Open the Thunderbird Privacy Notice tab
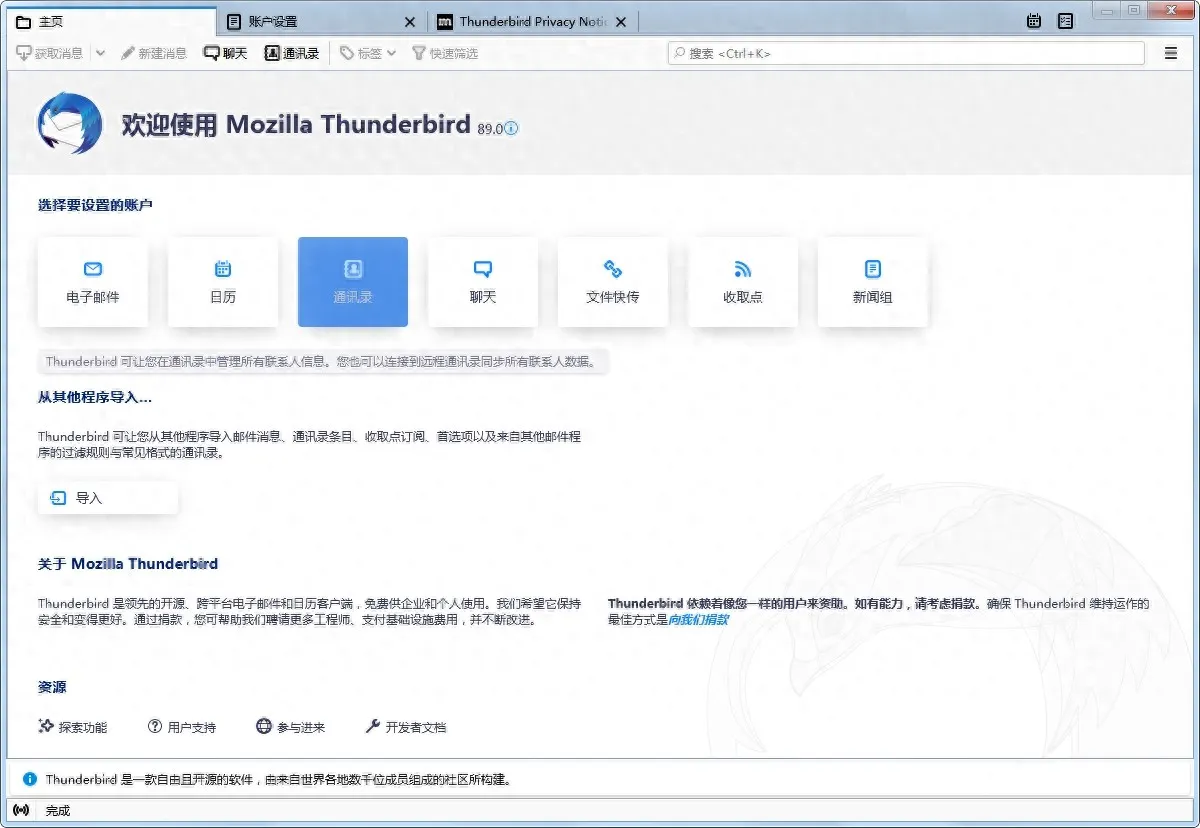This screenshot has height=828, width=1200. [532, 21]
